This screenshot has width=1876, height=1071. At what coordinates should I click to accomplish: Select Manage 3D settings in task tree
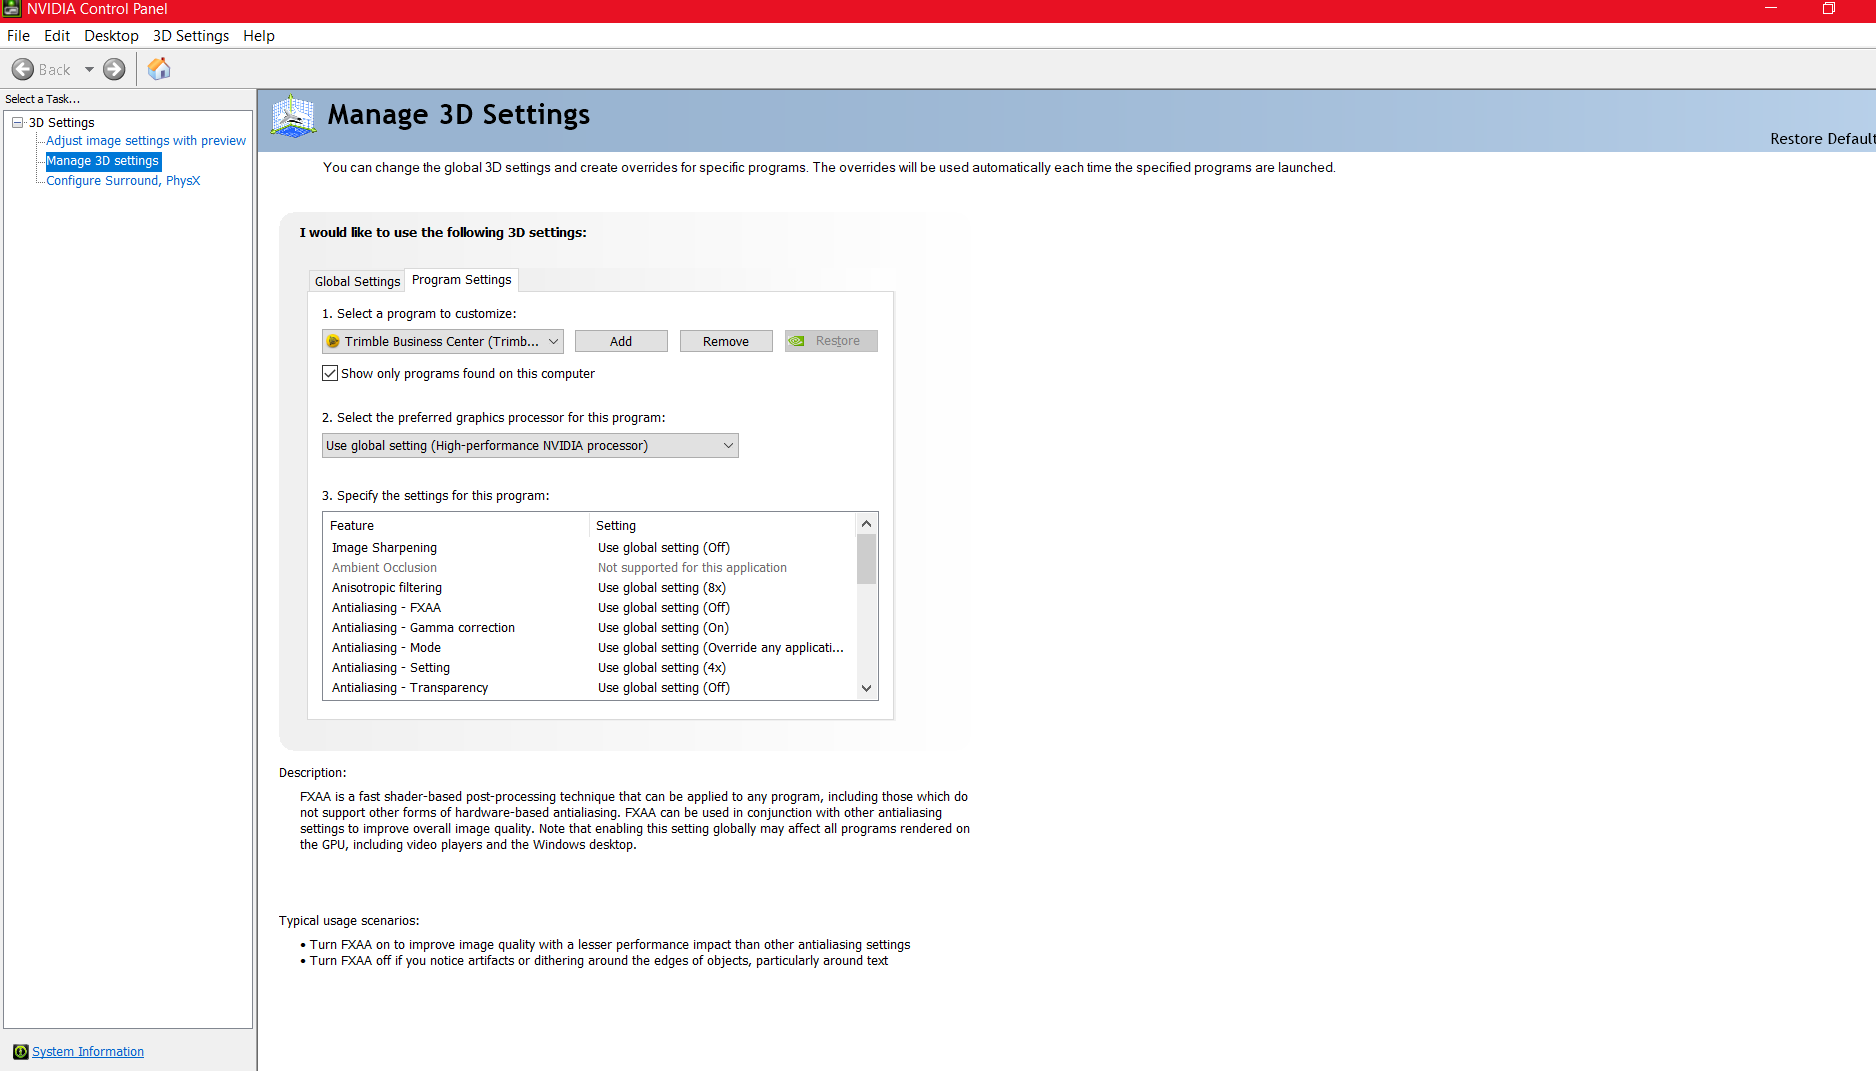103,161
